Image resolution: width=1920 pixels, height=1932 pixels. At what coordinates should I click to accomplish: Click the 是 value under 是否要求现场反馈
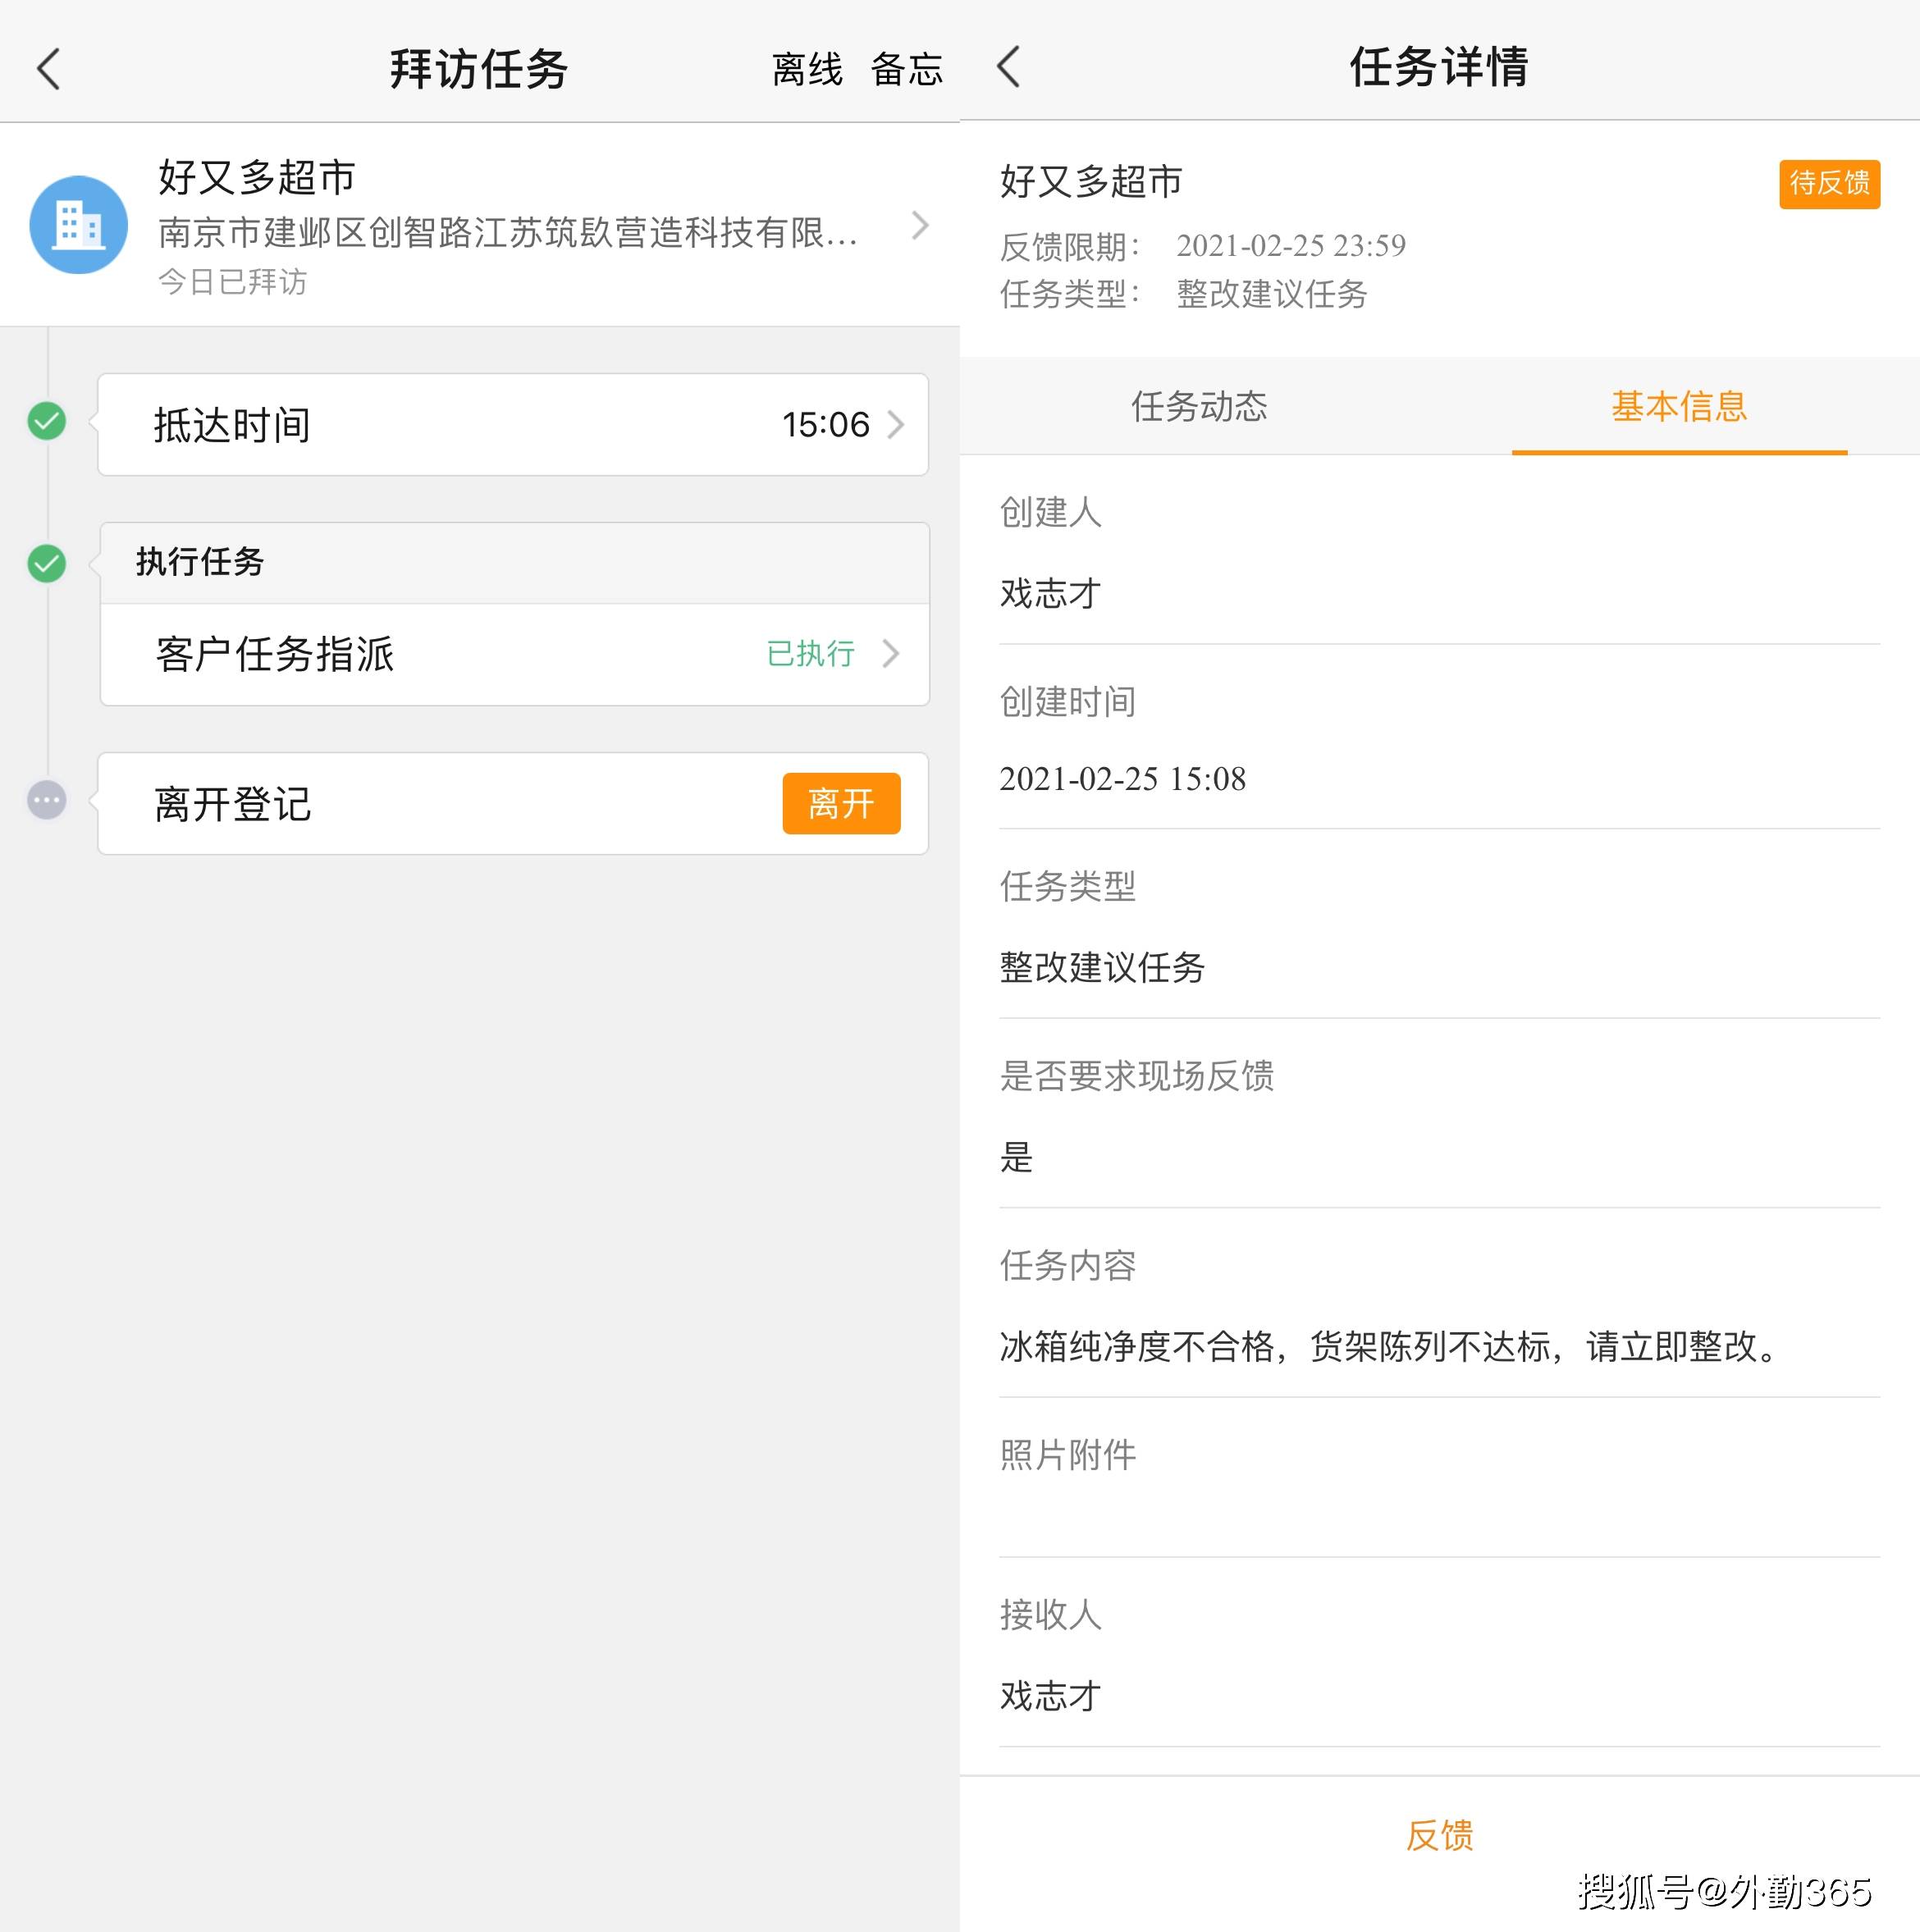pyautogui.click(x=1016, y=1157)
